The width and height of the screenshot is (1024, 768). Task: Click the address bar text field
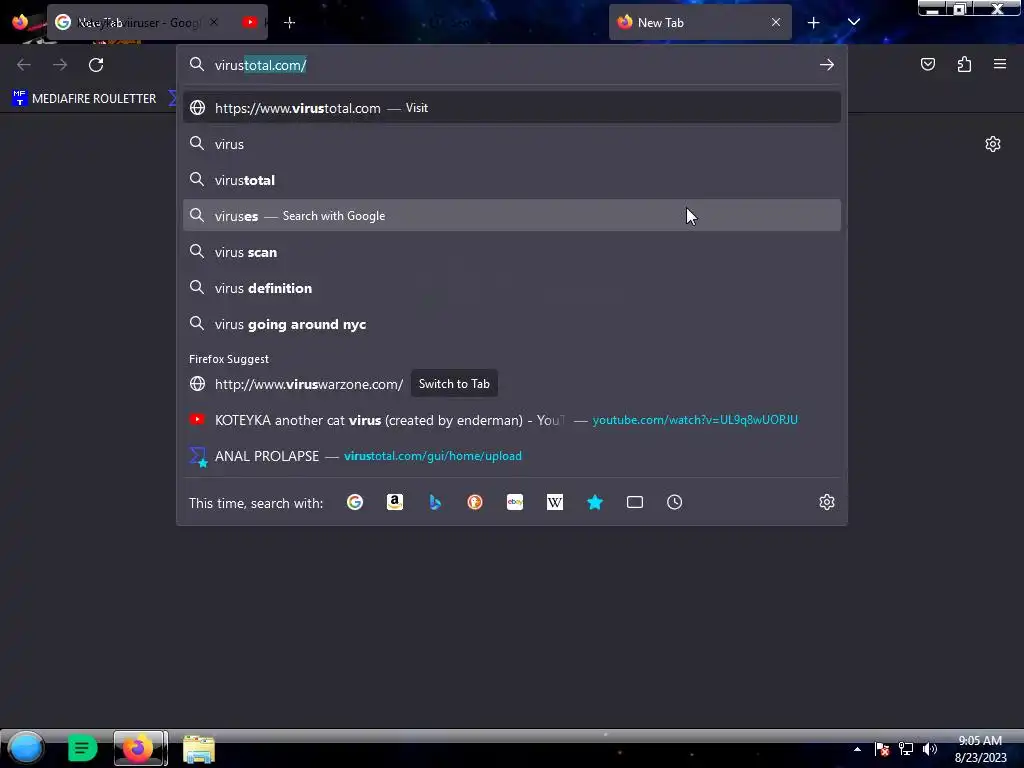[509, 65]
